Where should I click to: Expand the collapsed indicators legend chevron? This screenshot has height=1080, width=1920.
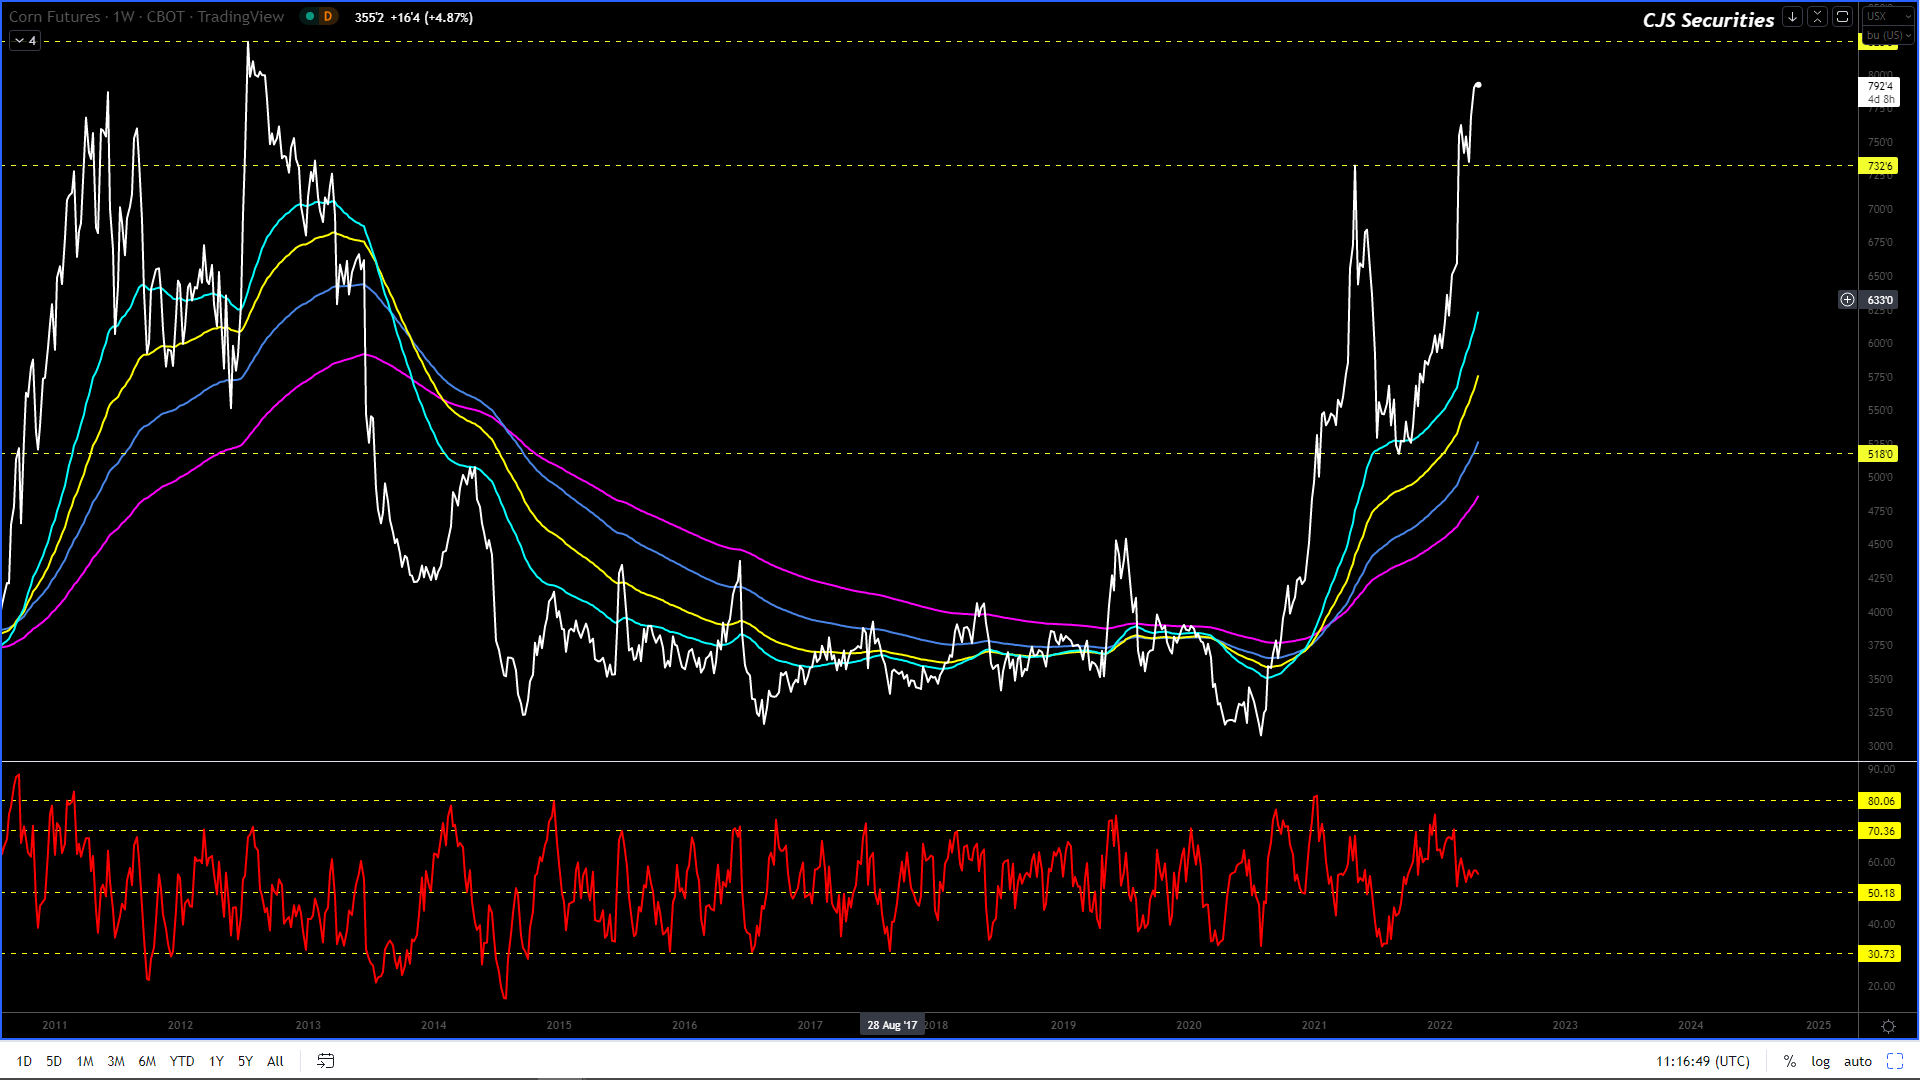20,41
